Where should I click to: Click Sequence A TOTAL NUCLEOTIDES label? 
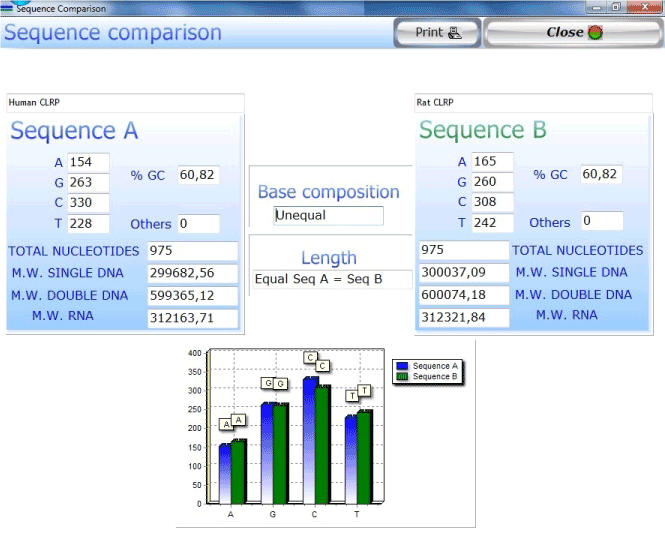click(x=74, y=251)
